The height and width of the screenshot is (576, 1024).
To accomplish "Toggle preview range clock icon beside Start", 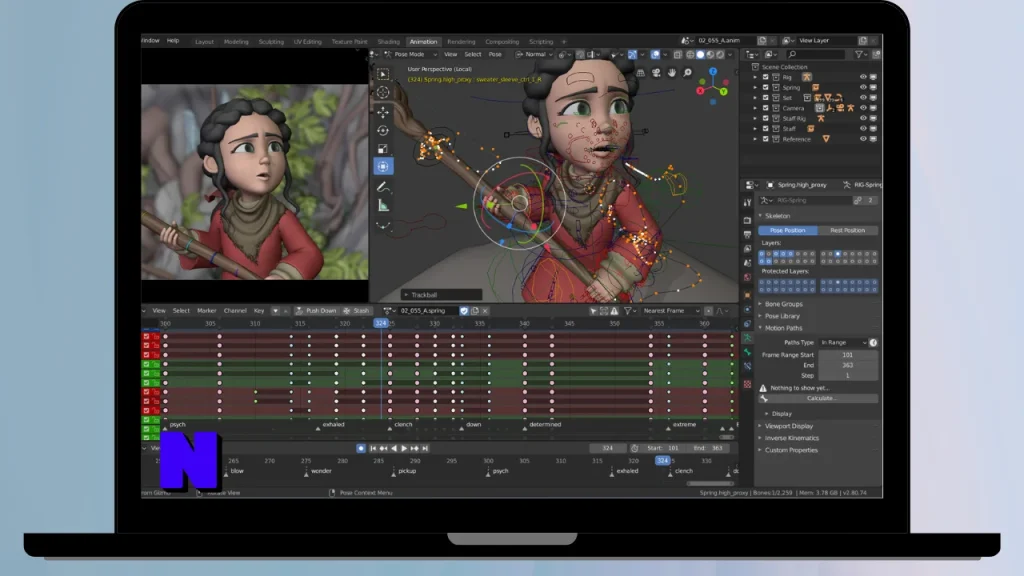I will coord(634,449).
